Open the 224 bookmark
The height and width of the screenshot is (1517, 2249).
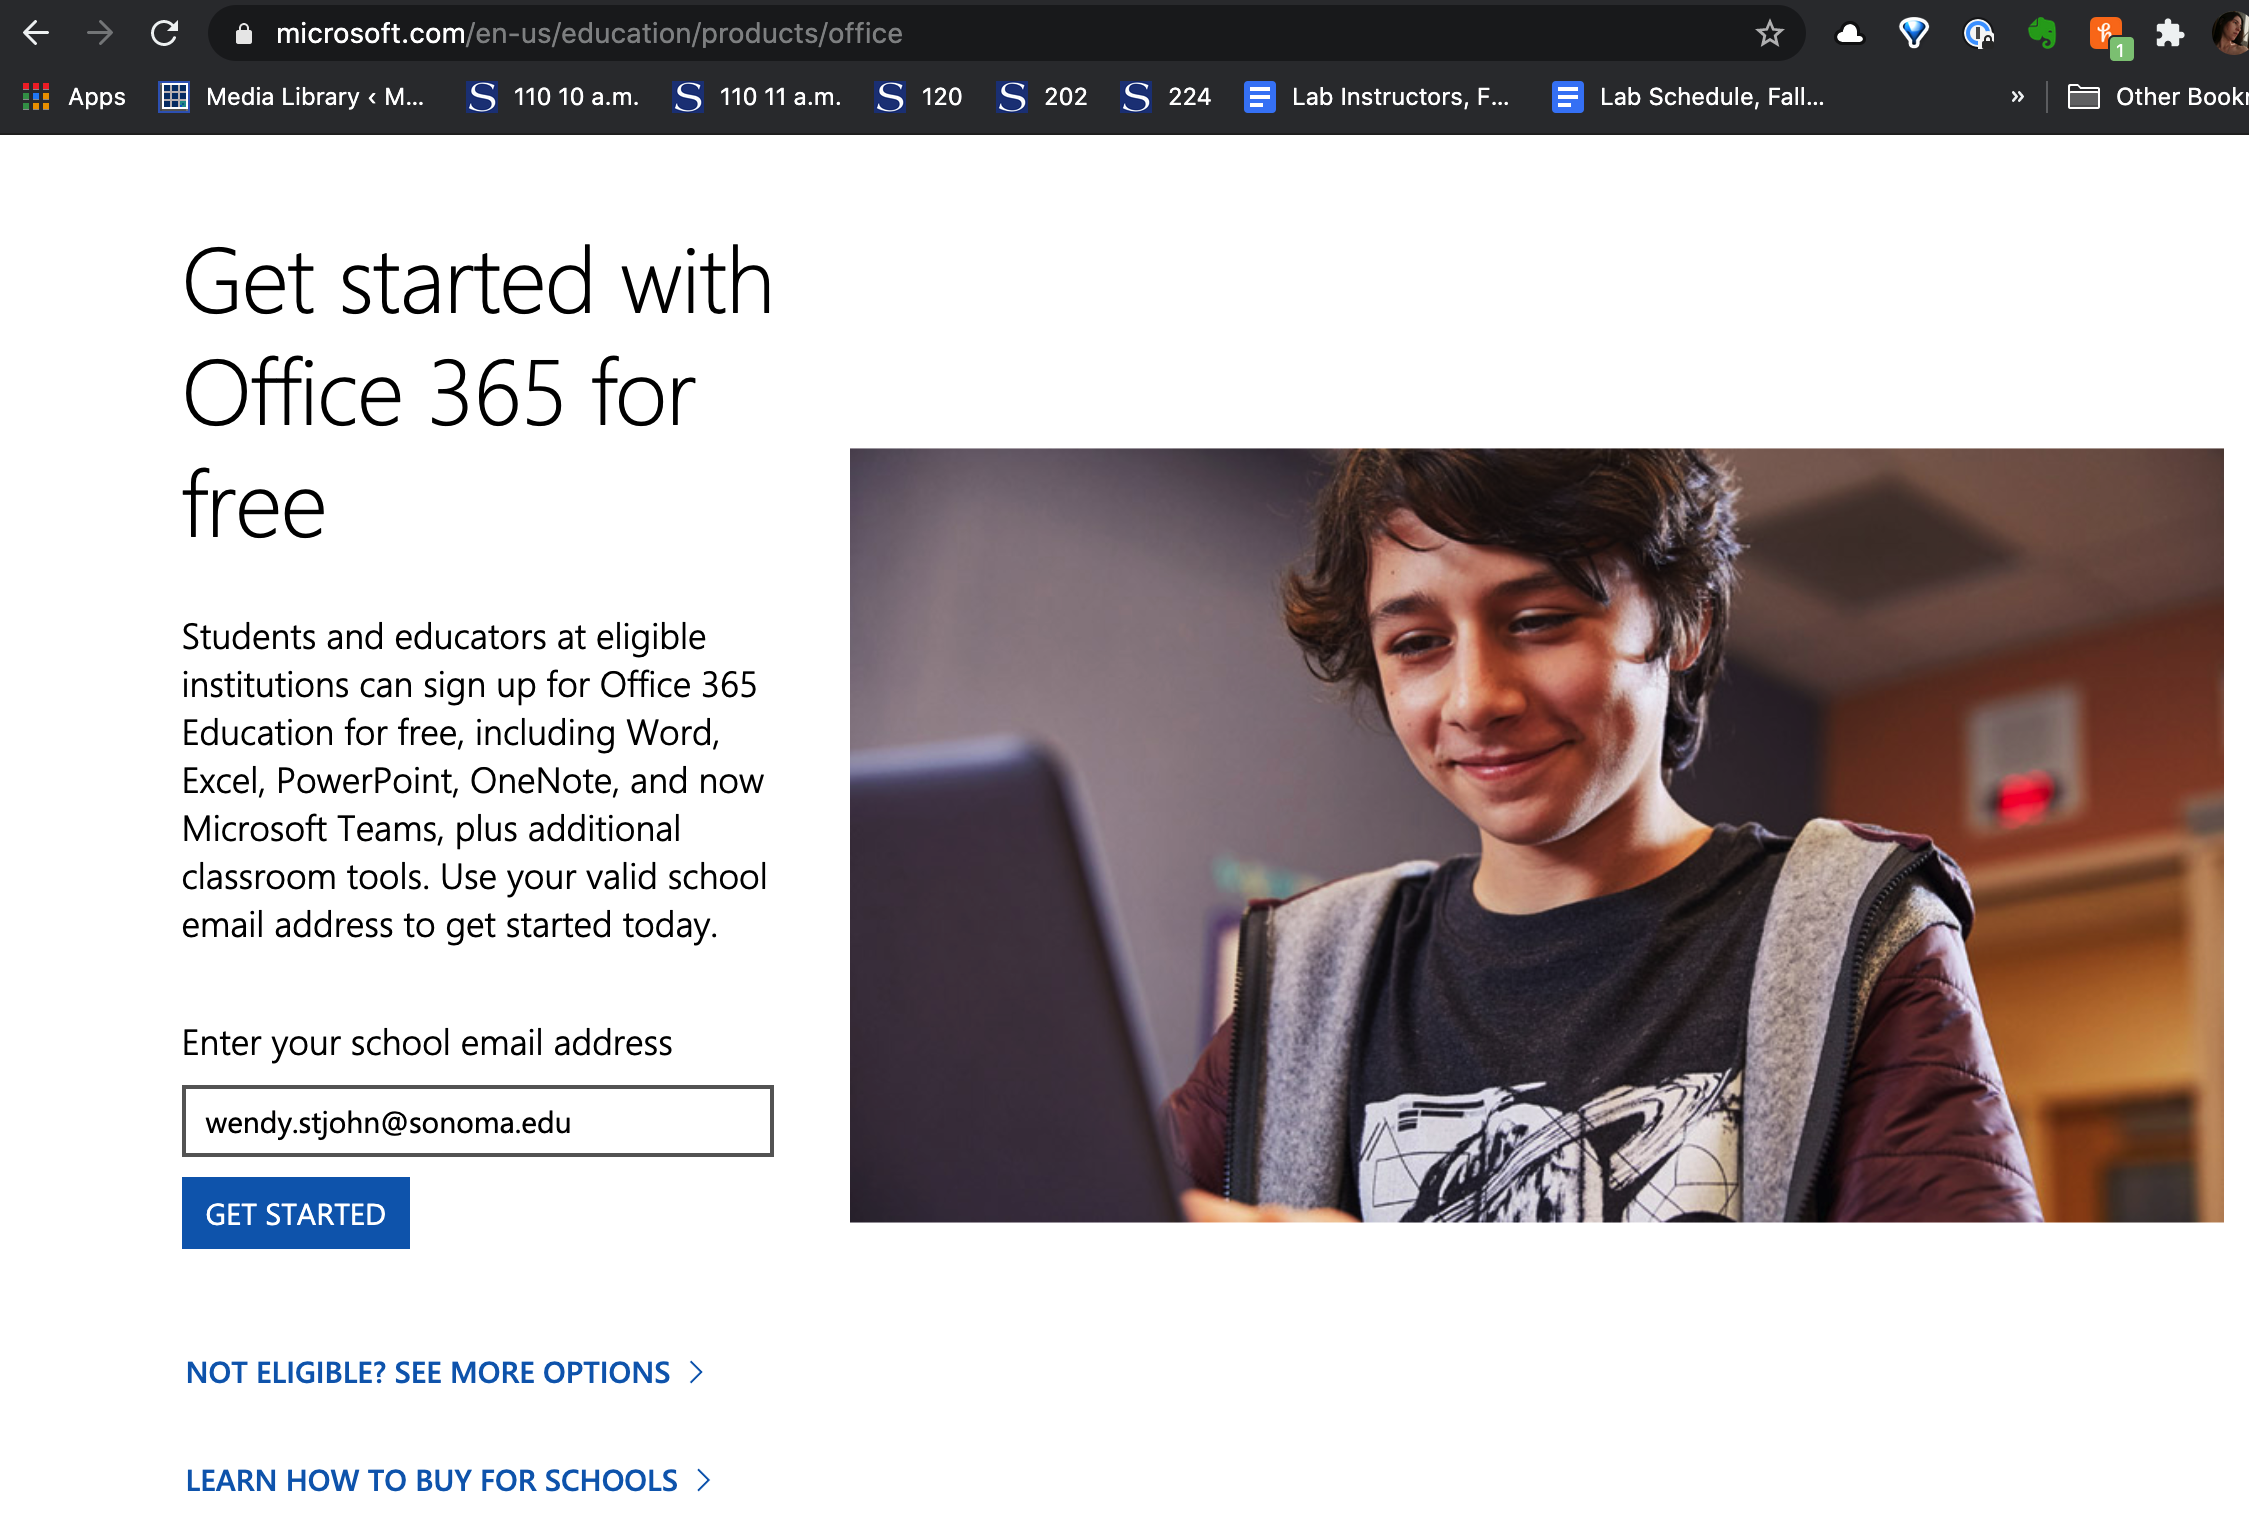tap(1166, 97)
